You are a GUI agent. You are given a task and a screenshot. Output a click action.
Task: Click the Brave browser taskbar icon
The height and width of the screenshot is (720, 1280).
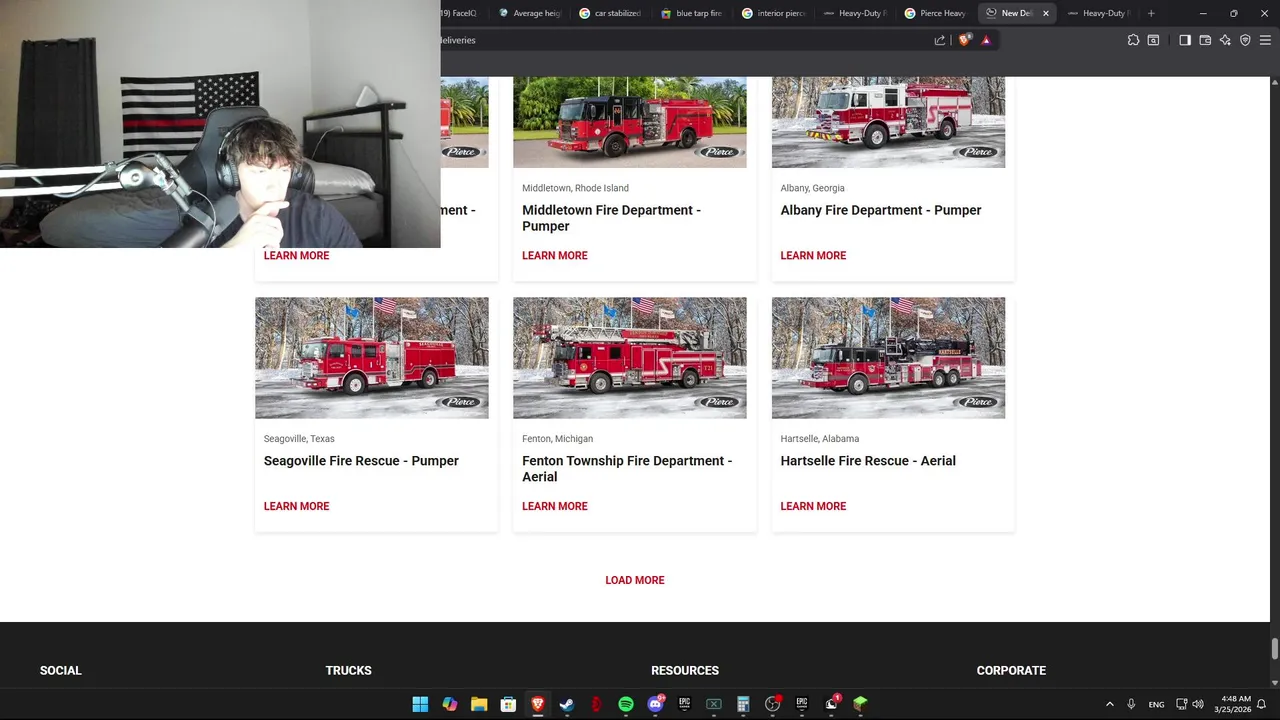point(538,704)
